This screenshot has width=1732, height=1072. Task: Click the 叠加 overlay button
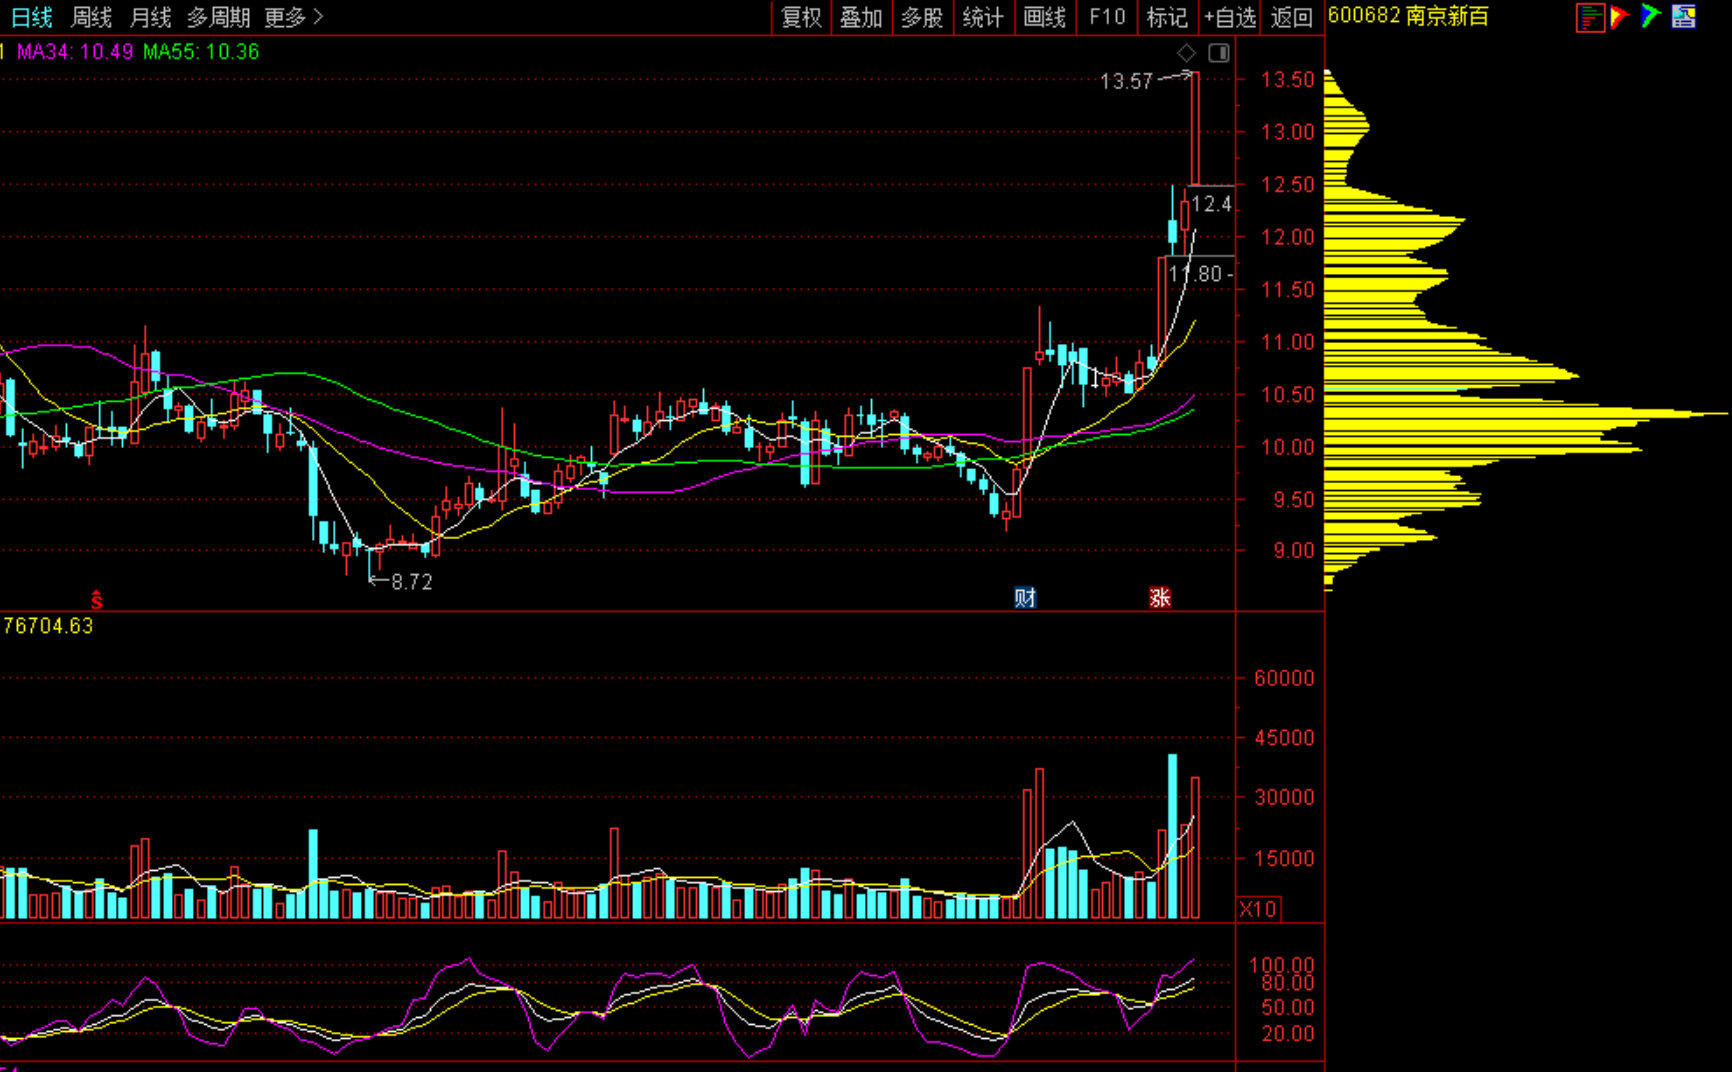(x=861, y=17)
